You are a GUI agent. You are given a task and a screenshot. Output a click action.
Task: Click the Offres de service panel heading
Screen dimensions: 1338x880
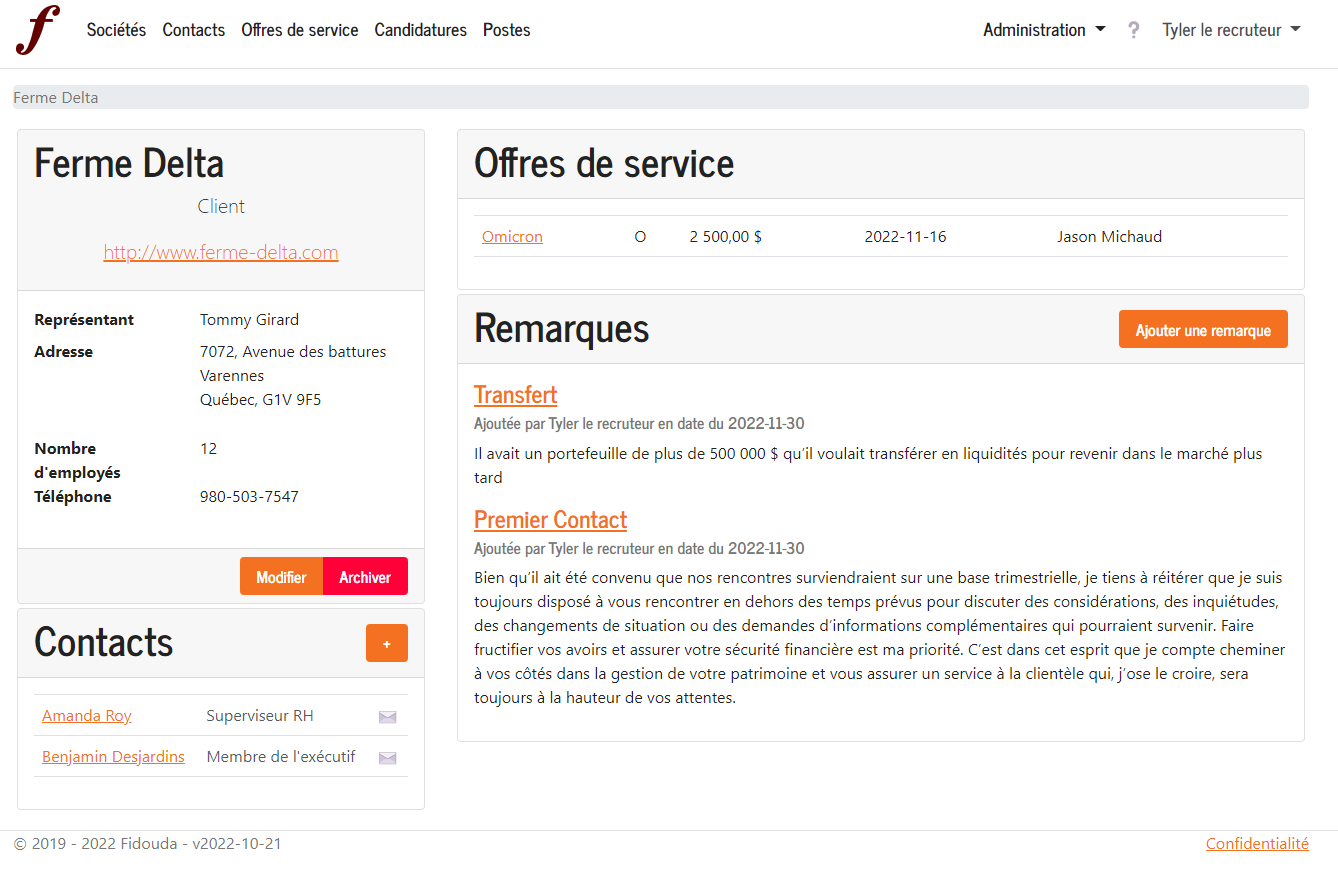604,163
